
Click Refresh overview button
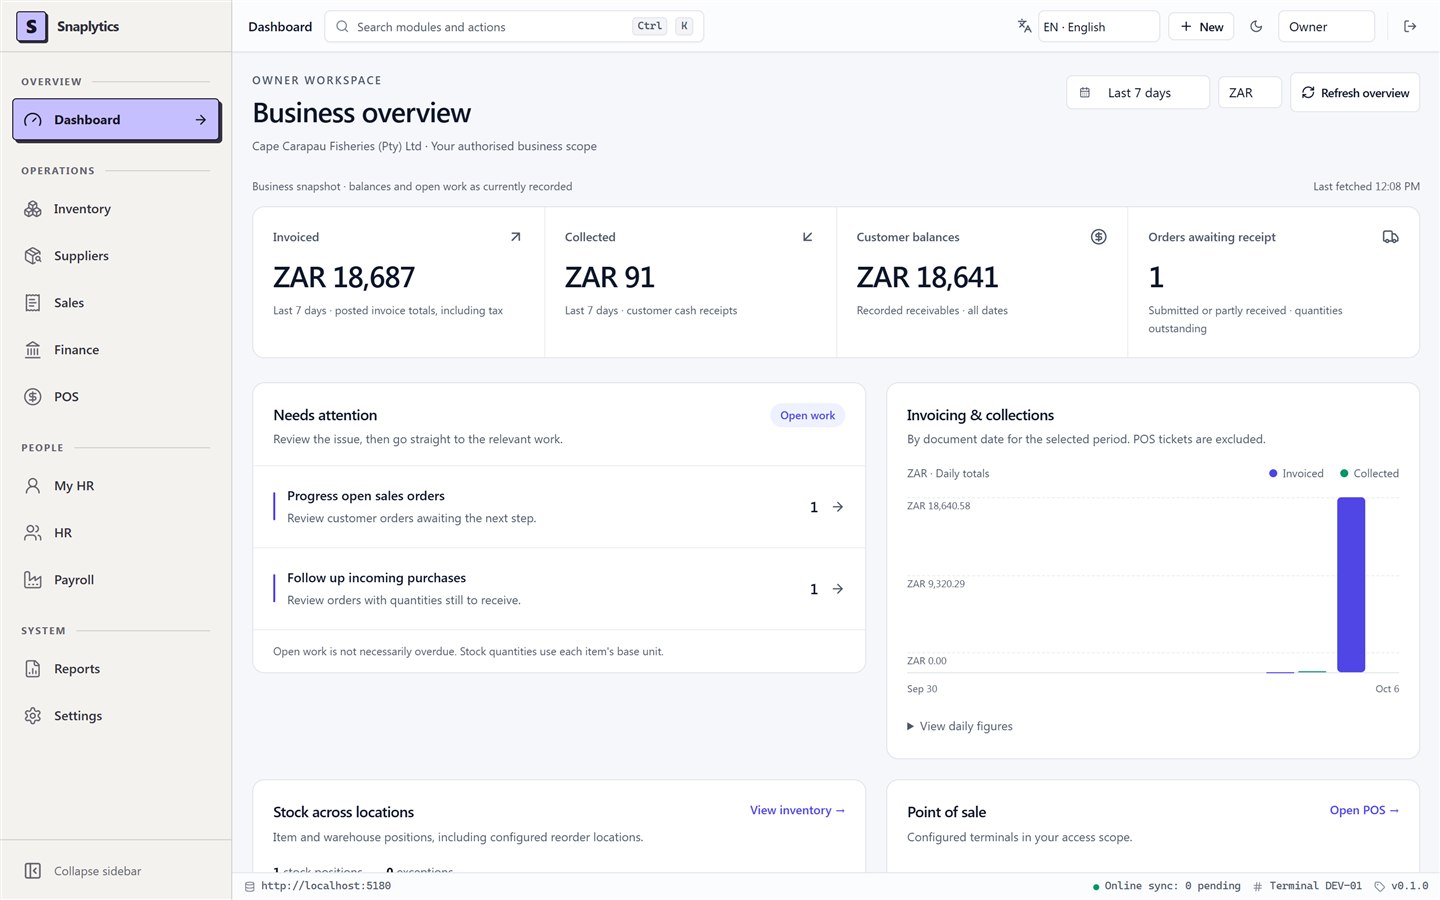click(1355, 93)
